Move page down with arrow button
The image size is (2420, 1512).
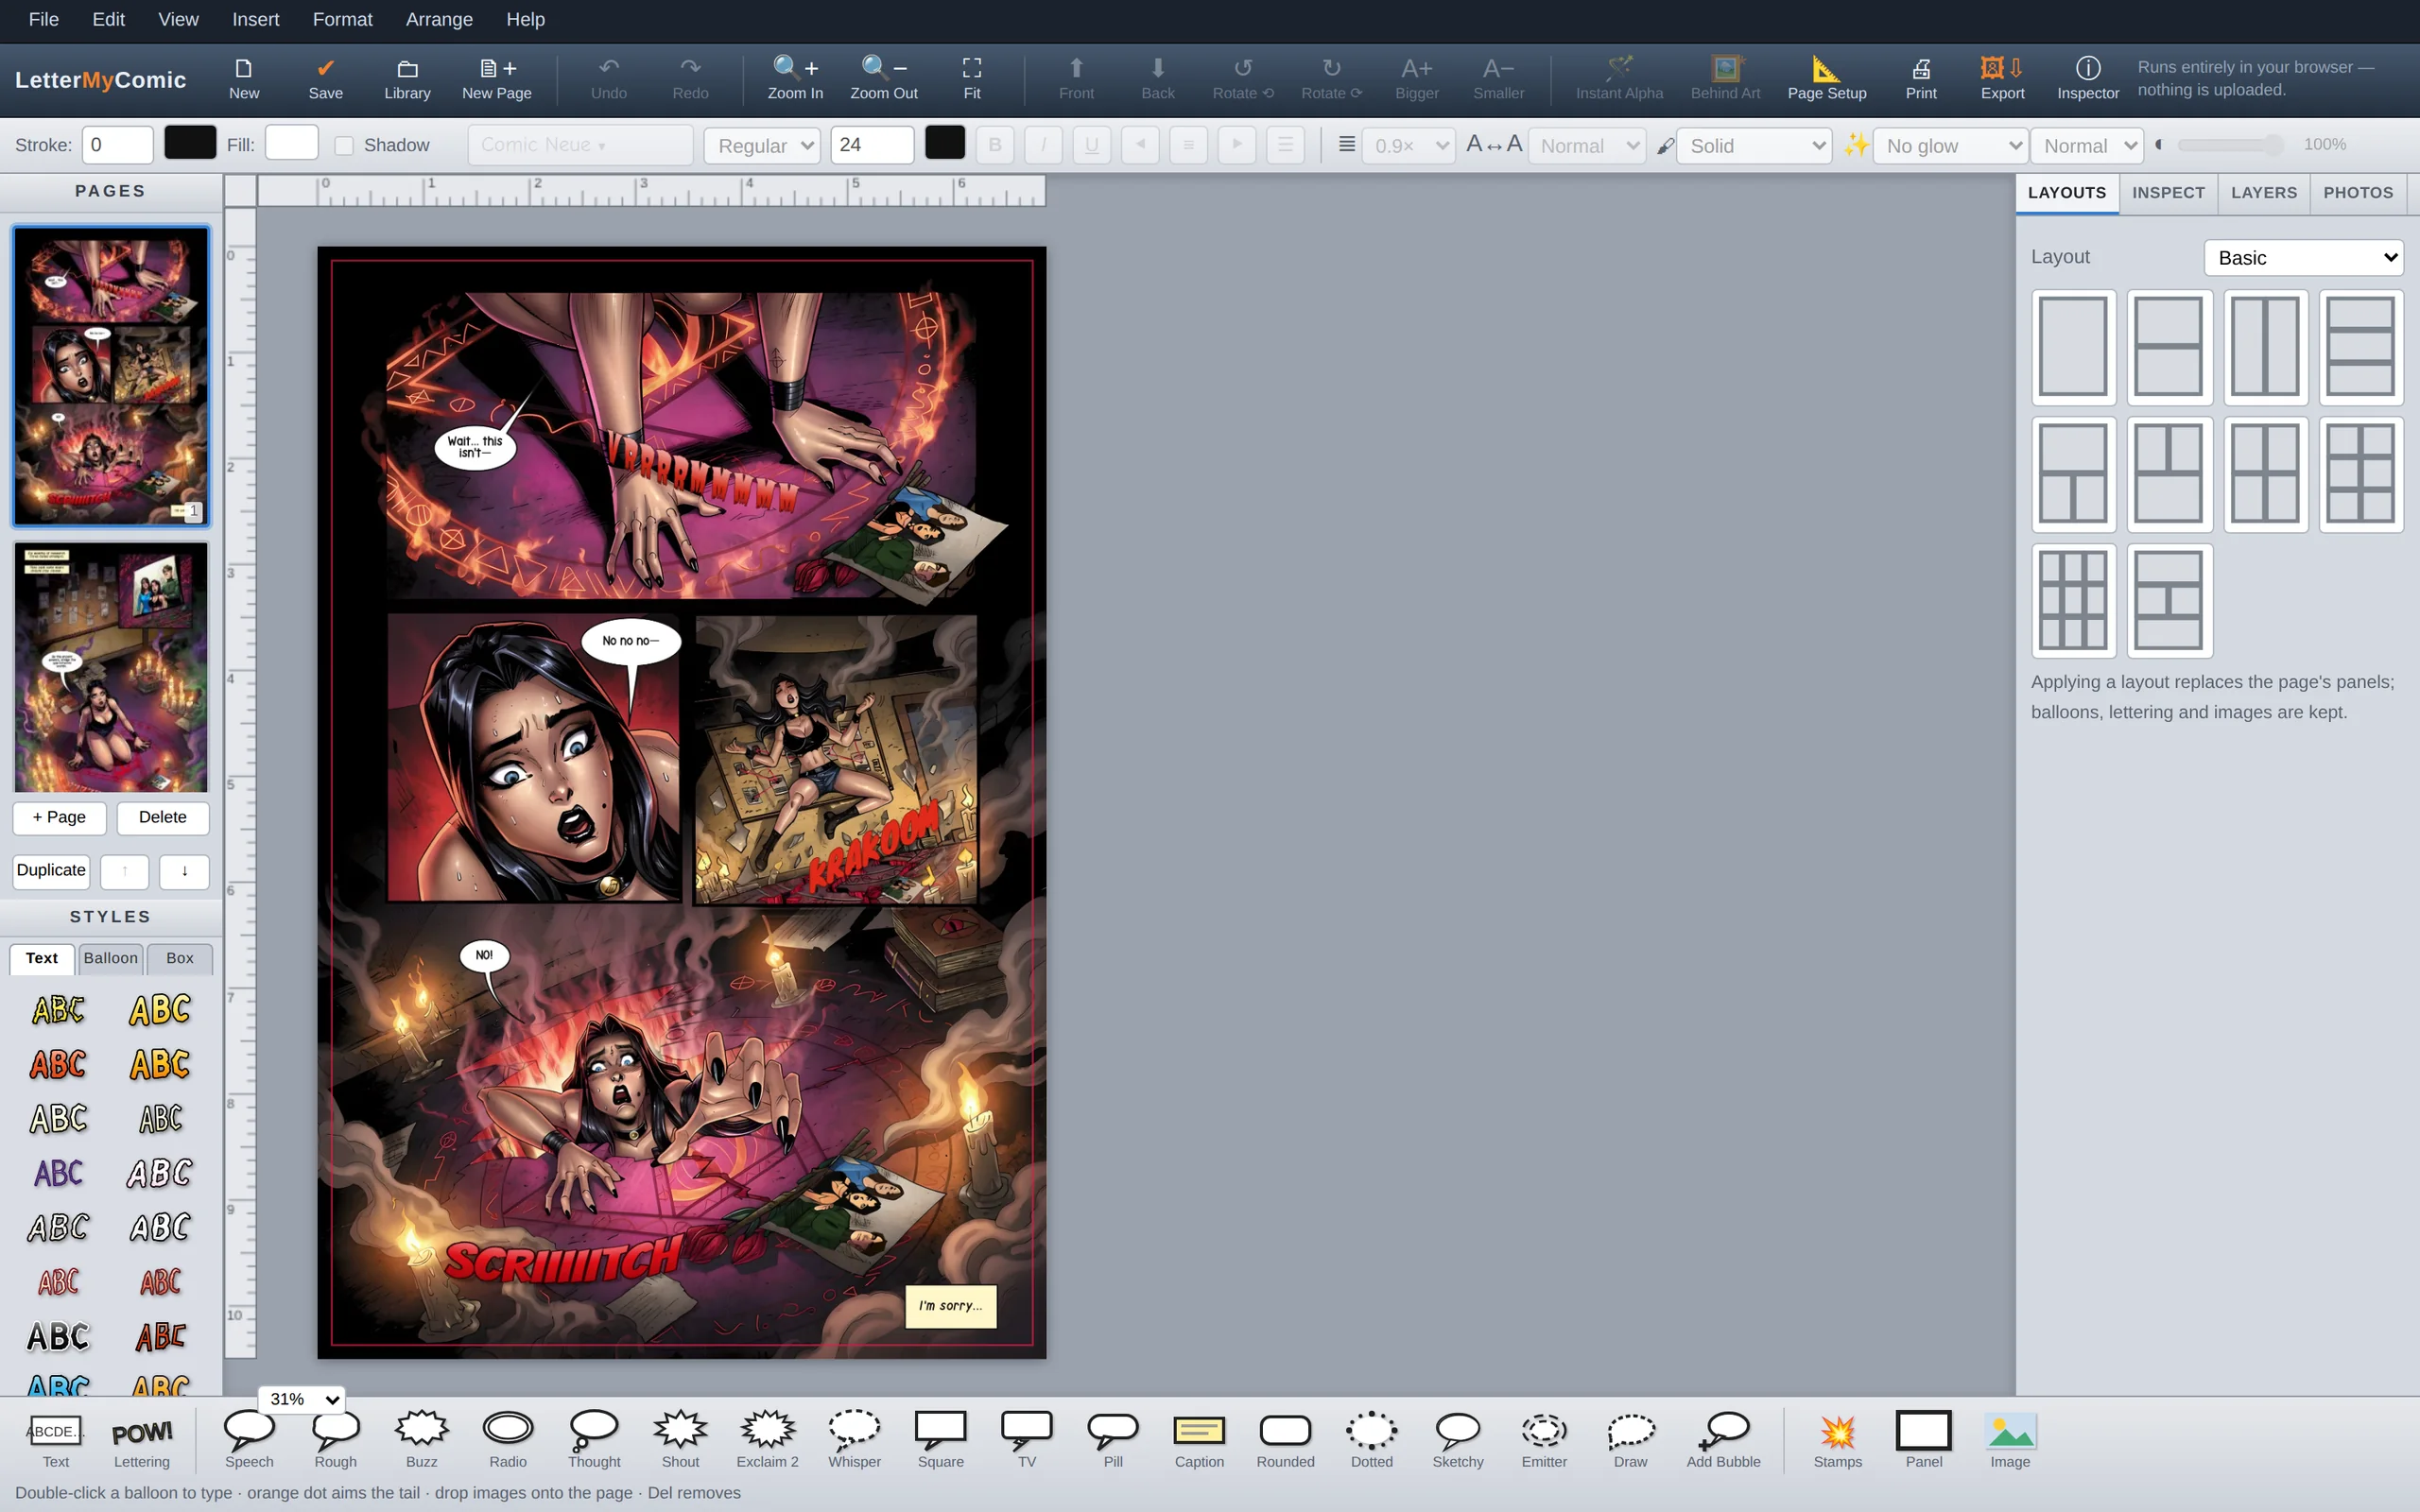tap(184, 871)
